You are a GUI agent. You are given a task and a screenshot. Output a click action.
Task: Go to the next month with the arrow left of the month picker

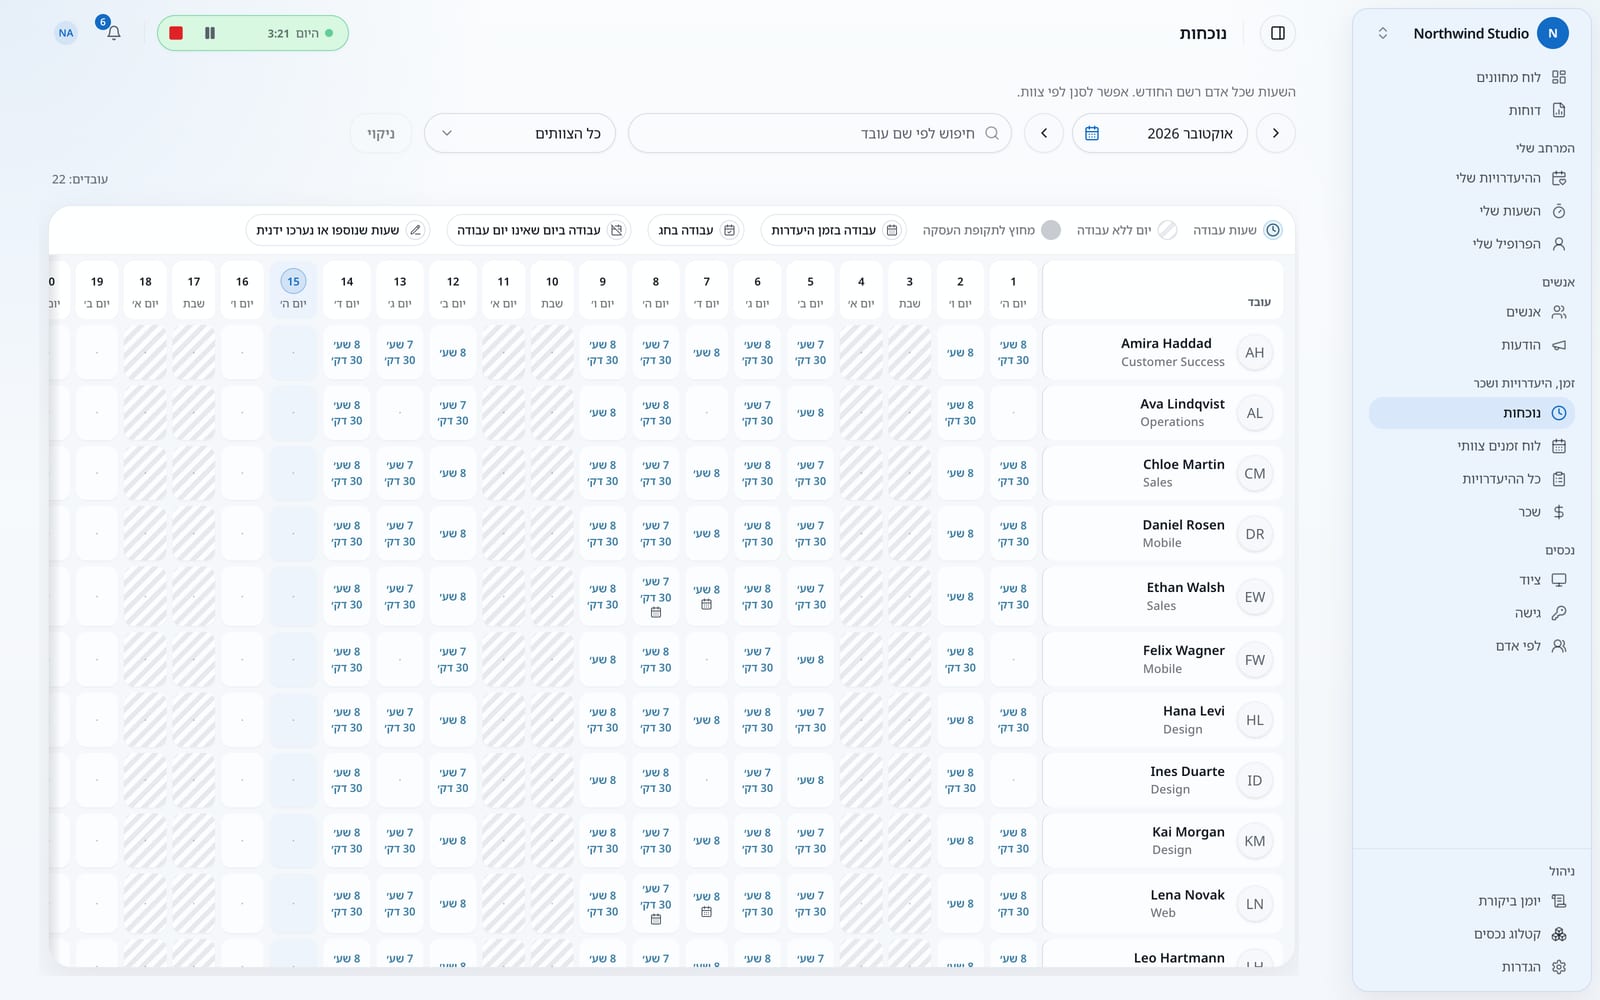(1044, 133)
